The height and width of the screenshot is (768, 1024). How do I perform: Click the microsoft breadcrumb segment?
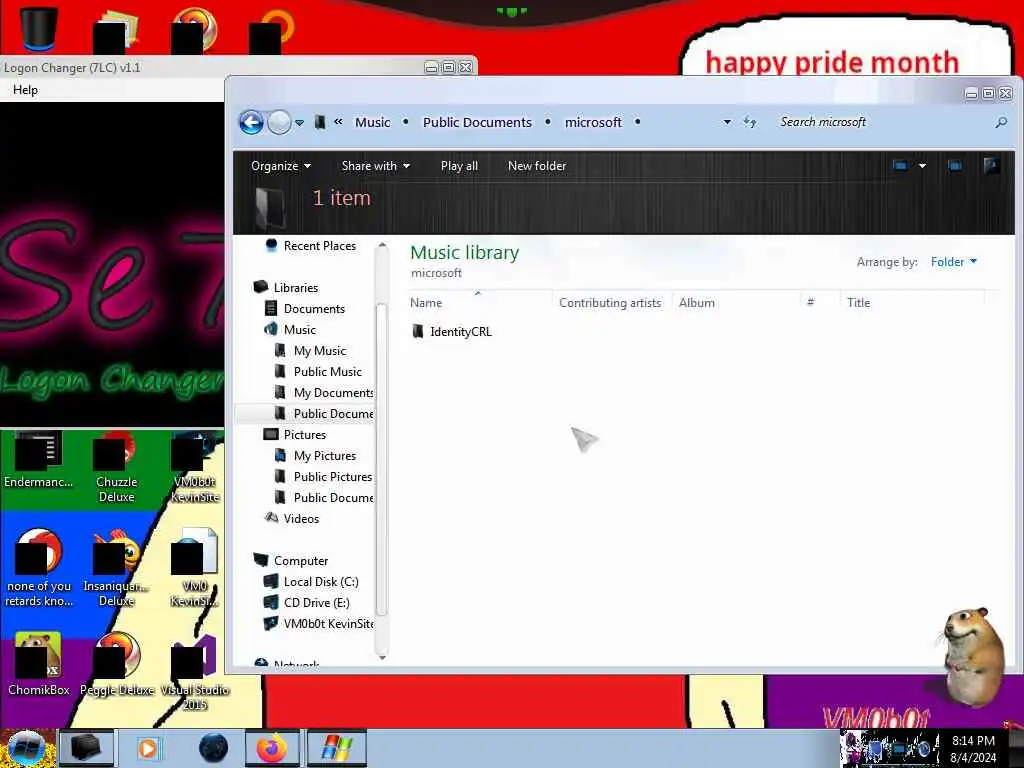point(593,122)
